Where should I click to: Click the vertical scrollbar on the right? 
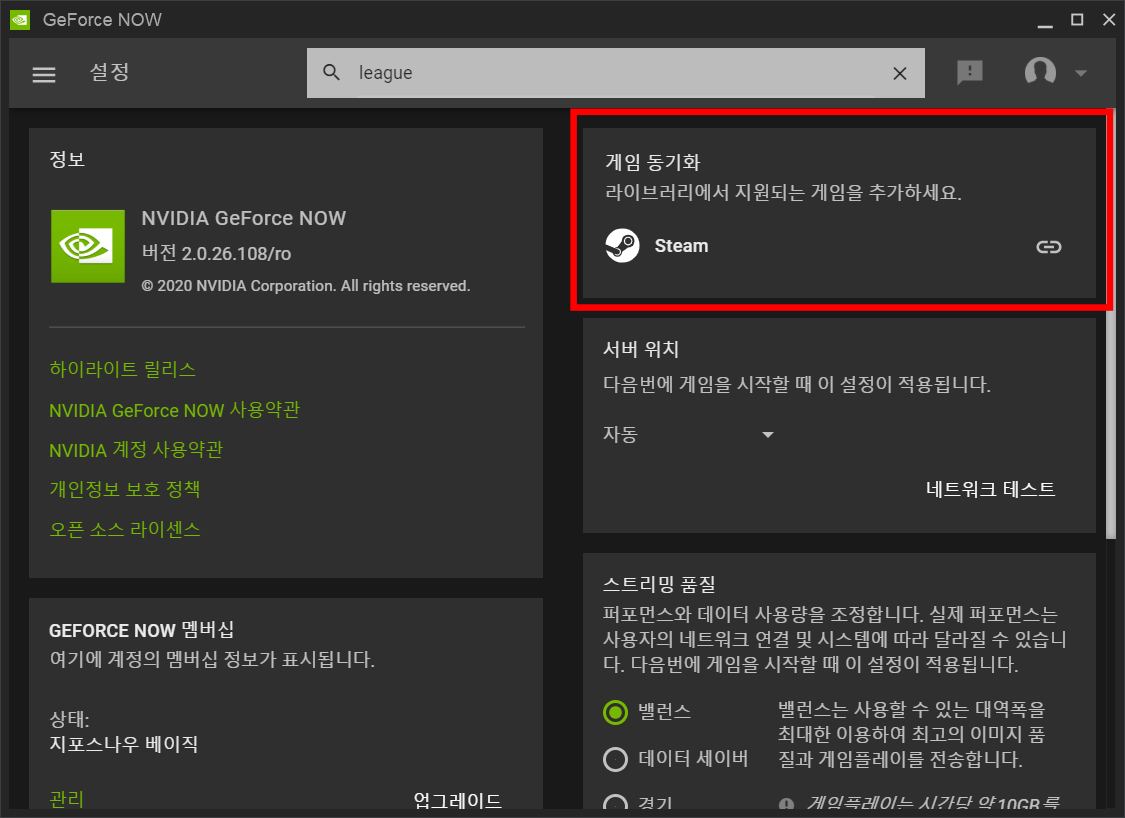tap(1111, 323)
